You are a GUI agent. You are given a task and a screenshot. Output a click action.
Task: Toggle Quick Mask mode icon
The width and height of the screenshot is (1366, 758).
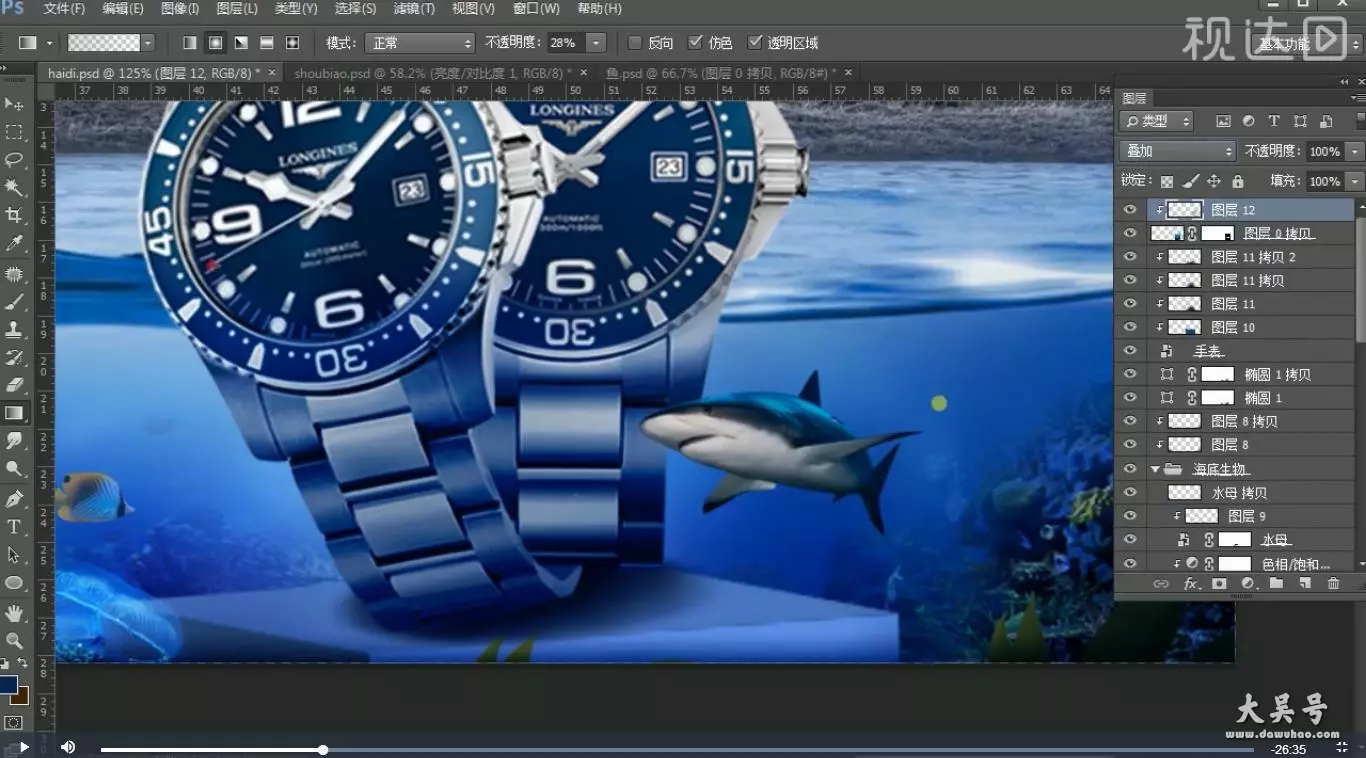14,722
